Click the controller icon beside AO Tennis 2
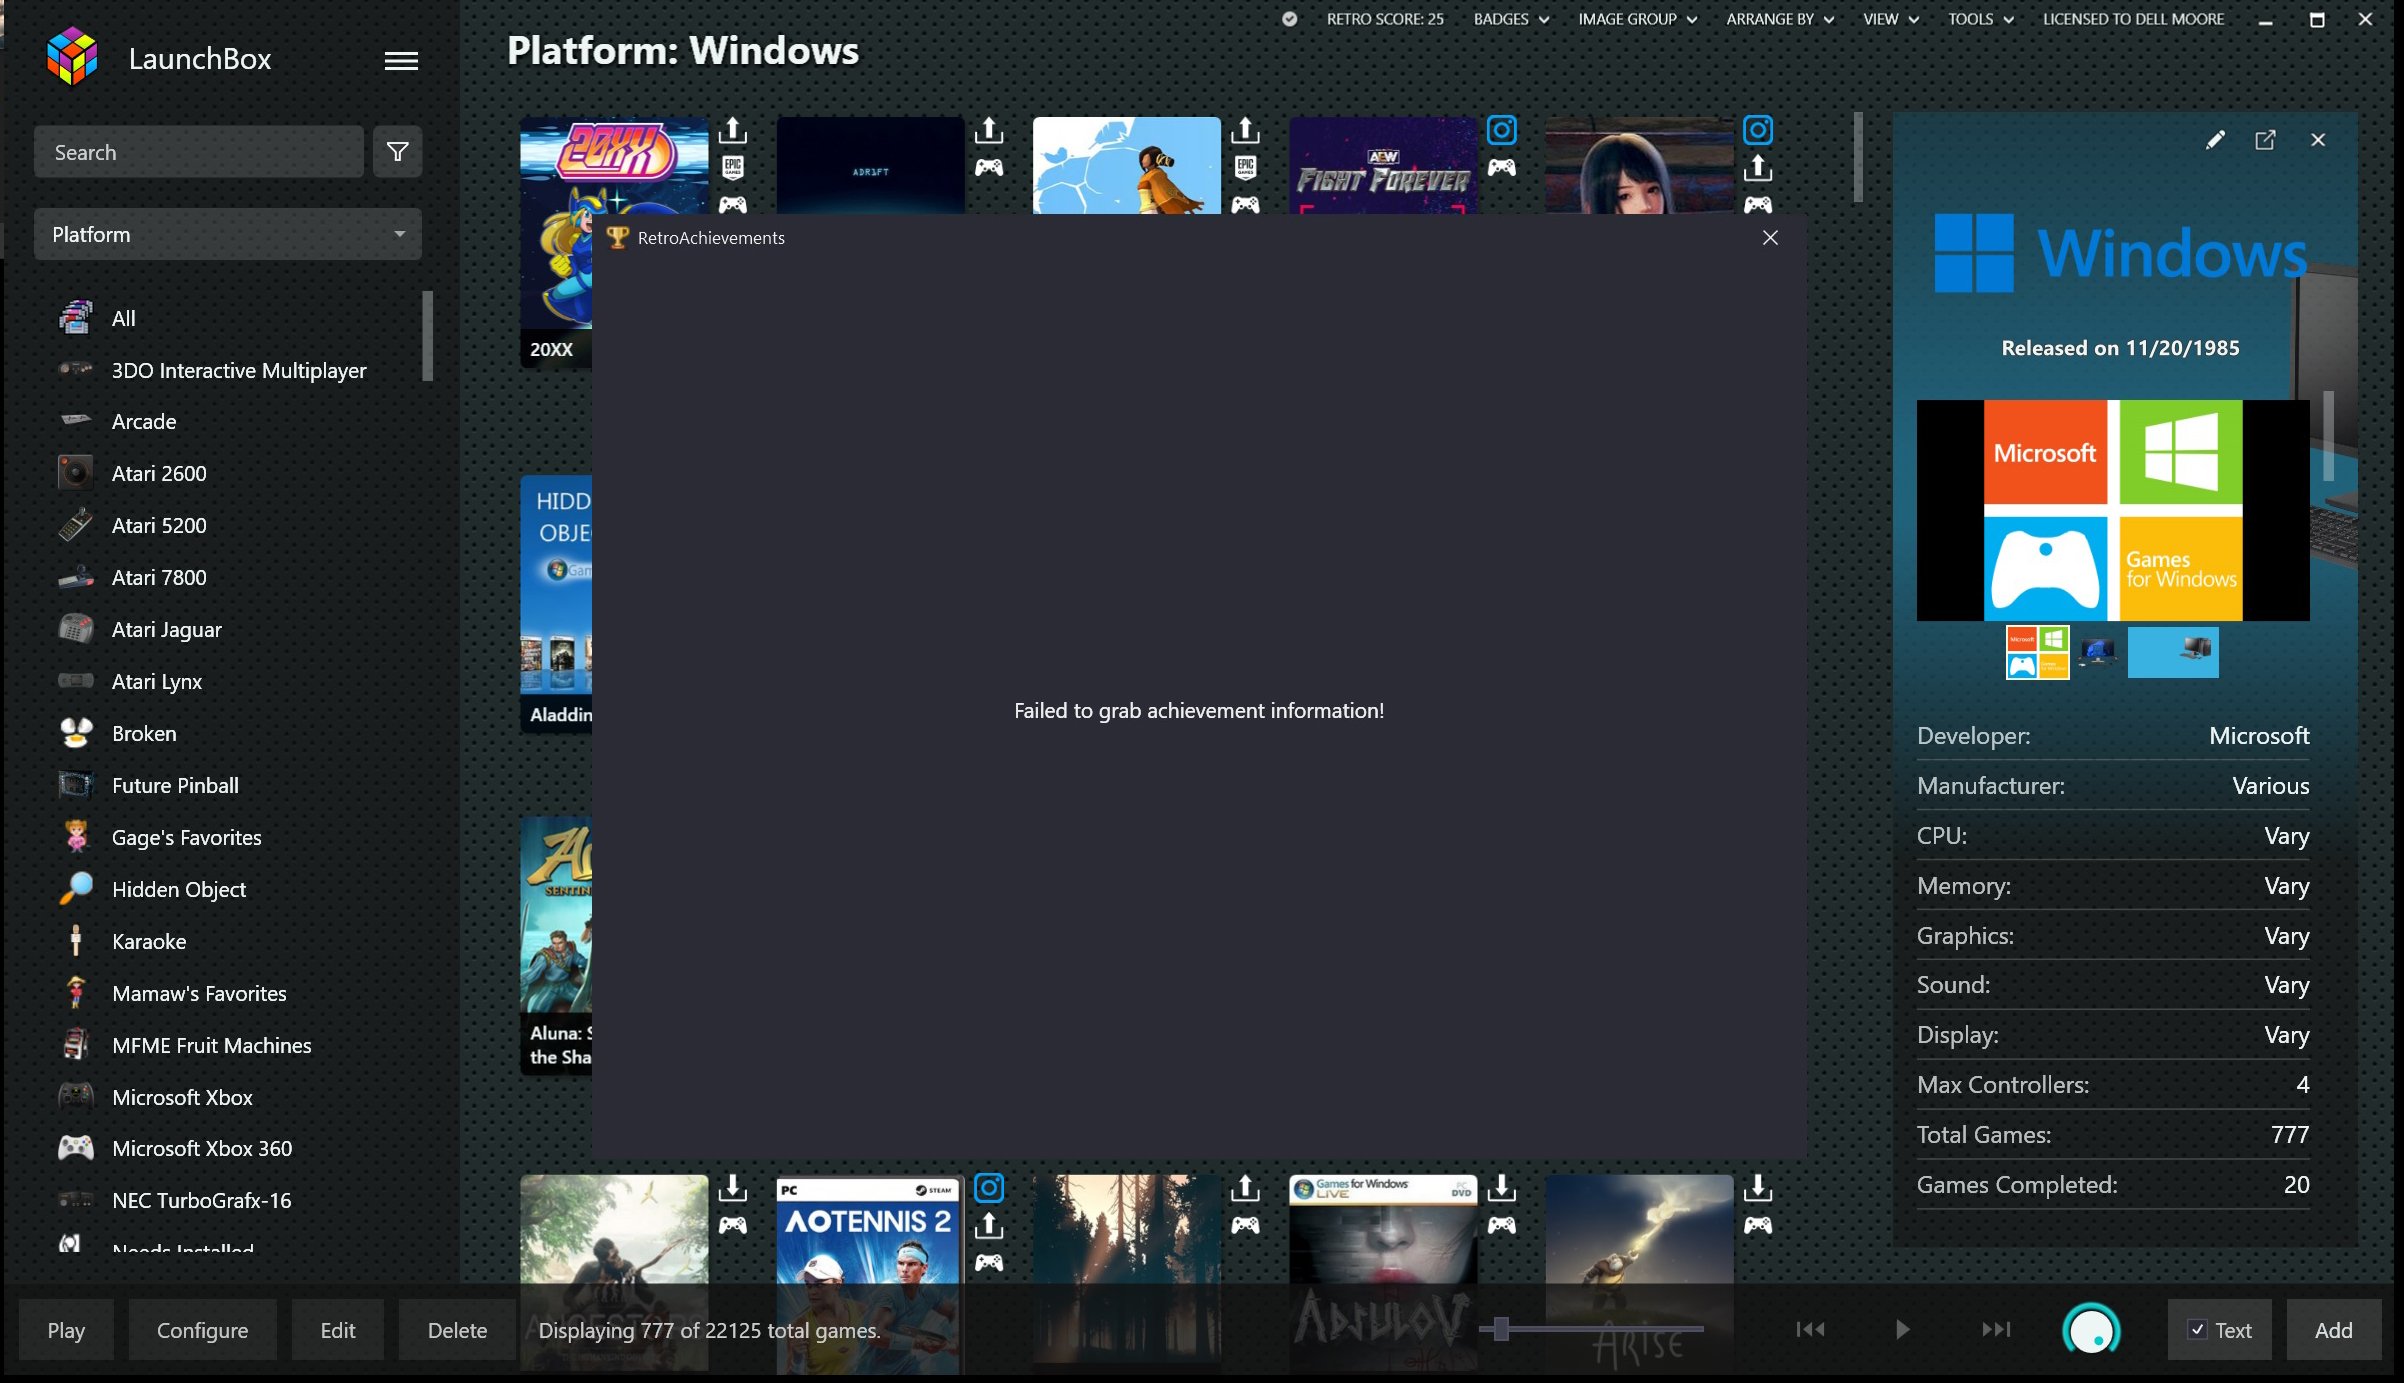2404x1383 pixels. click(989, 1262)
